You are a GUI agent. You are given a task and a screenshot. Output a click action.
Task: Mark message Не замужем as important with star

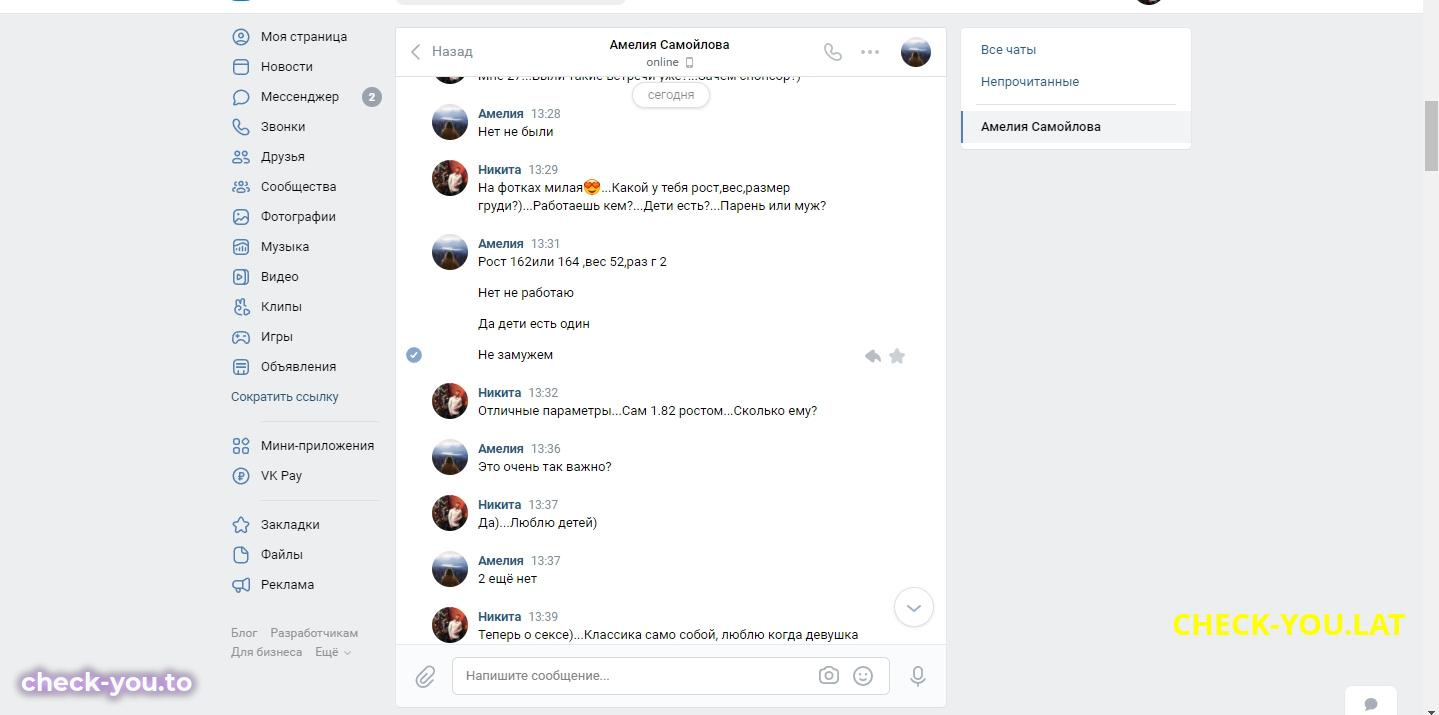point(897,356)
